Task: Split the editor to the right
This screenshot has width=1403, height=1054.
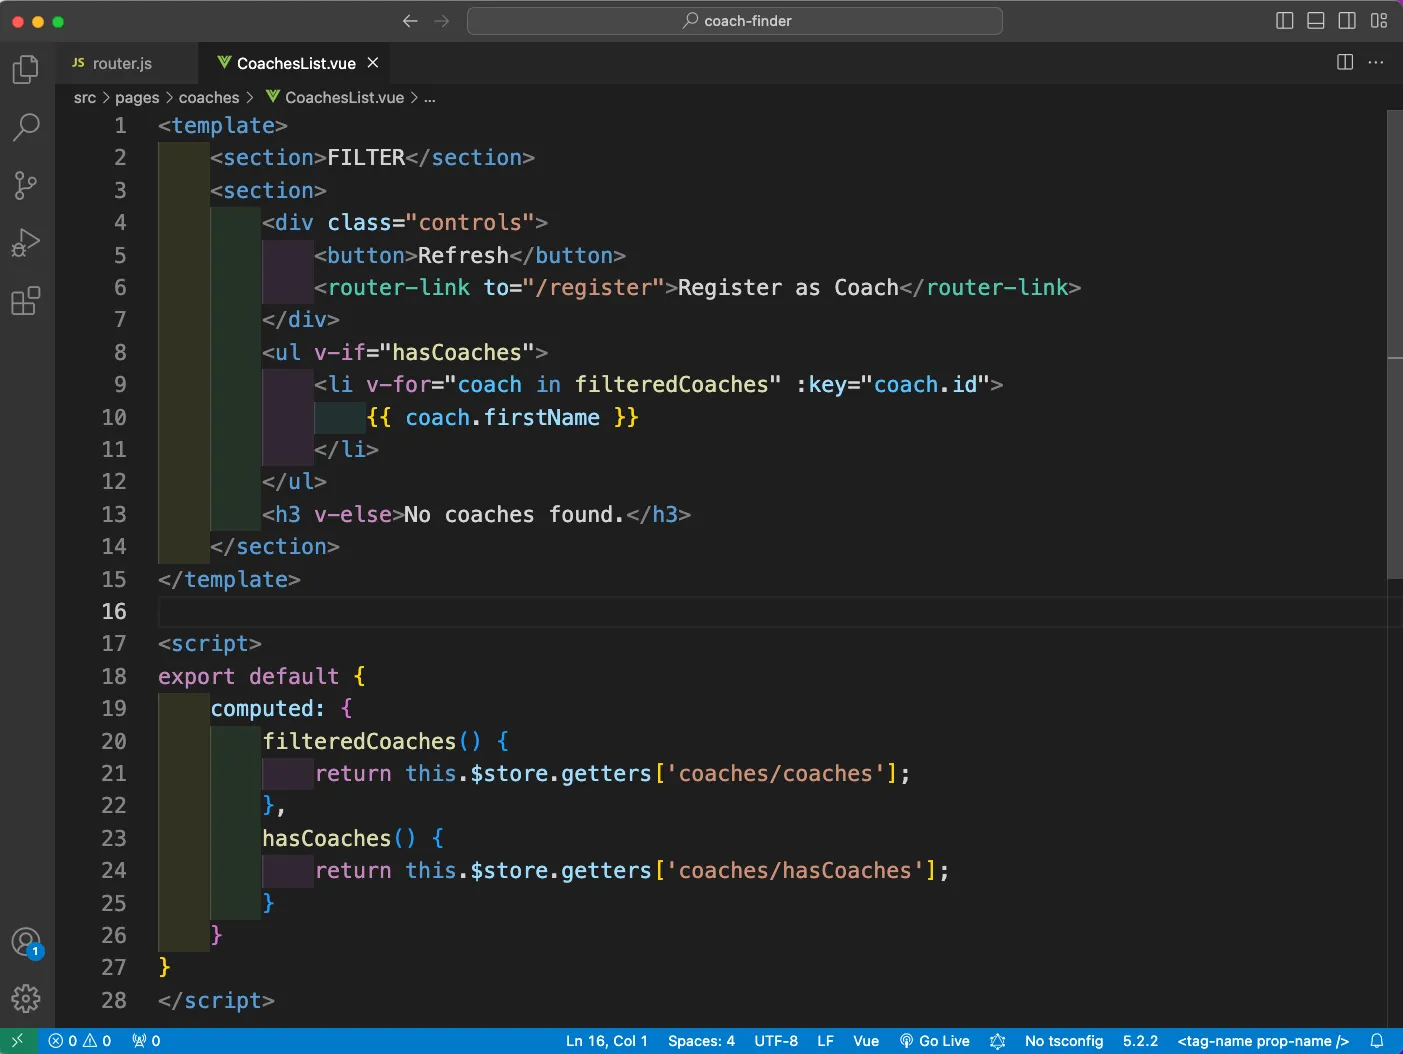Action: click(1345, 63)
